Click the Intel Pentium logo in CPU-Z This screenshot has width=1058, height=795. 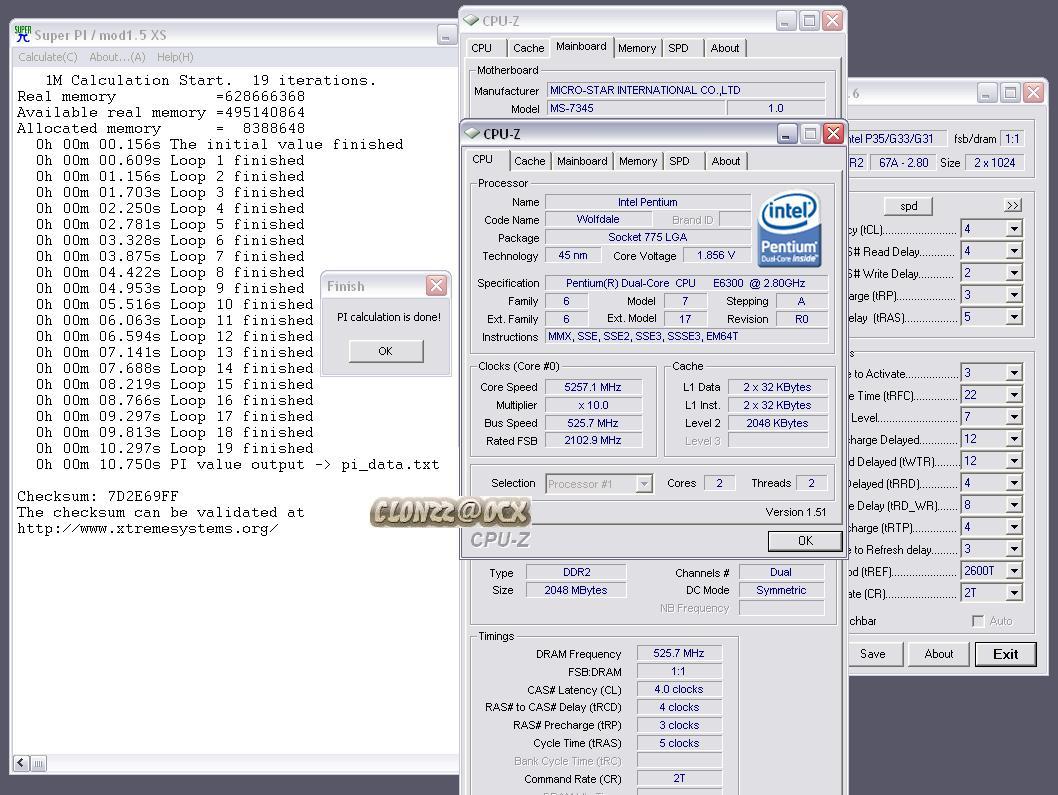point(789,229)
